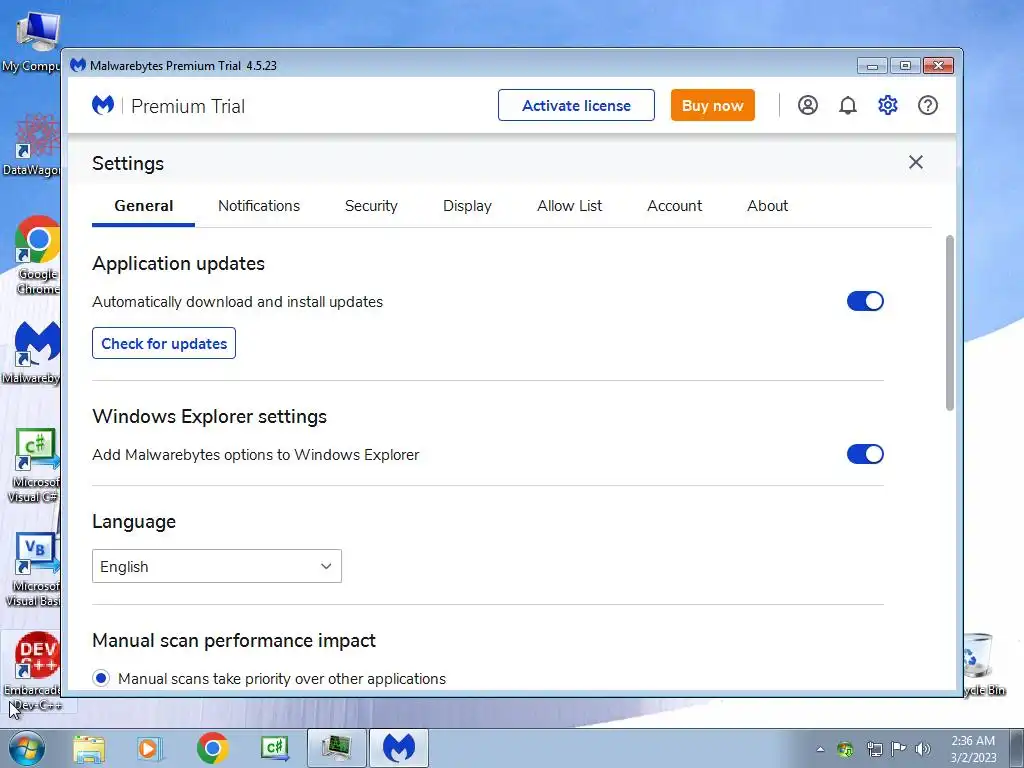Open the help question mark icon
Image resolution: width=1024 pixels, height=768 pixels.
tap(927, 105)
